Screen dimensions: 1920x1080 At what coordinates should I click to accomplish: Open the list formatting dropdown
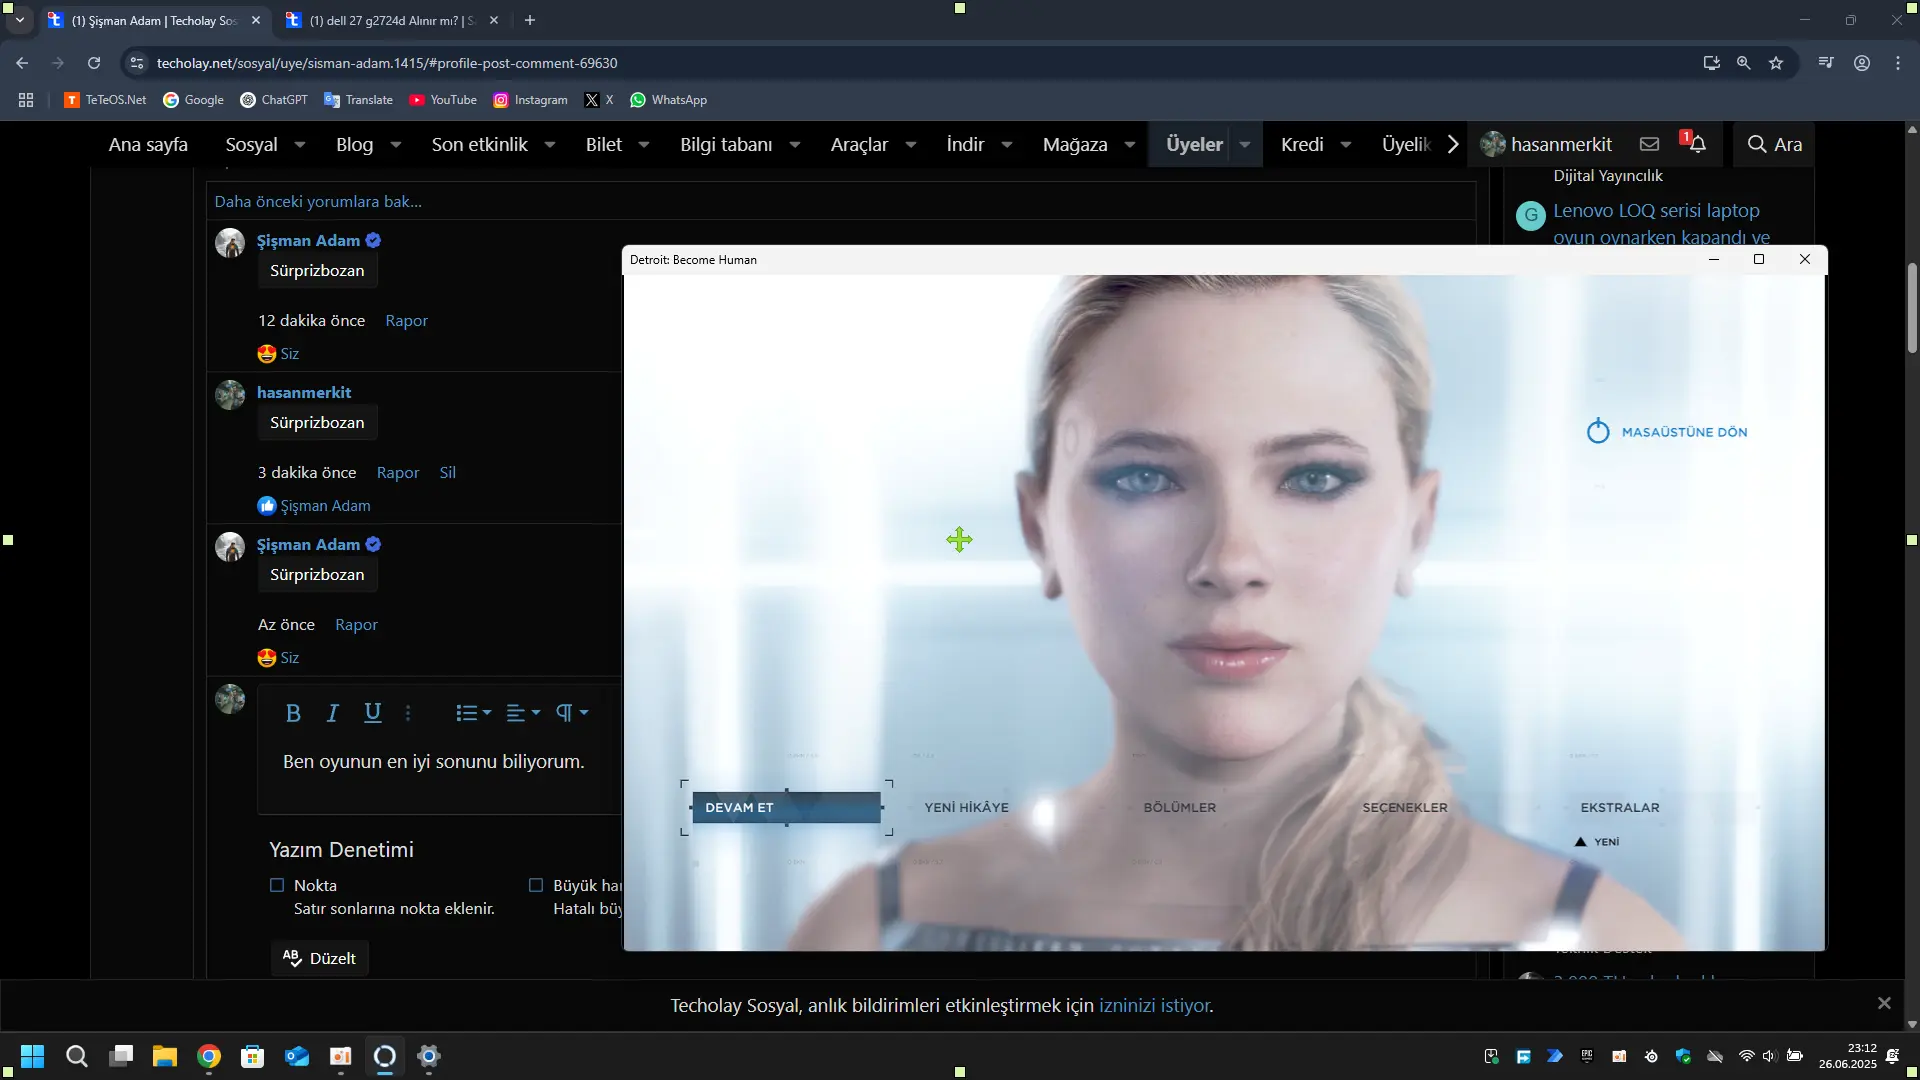(x=473, y=713)
